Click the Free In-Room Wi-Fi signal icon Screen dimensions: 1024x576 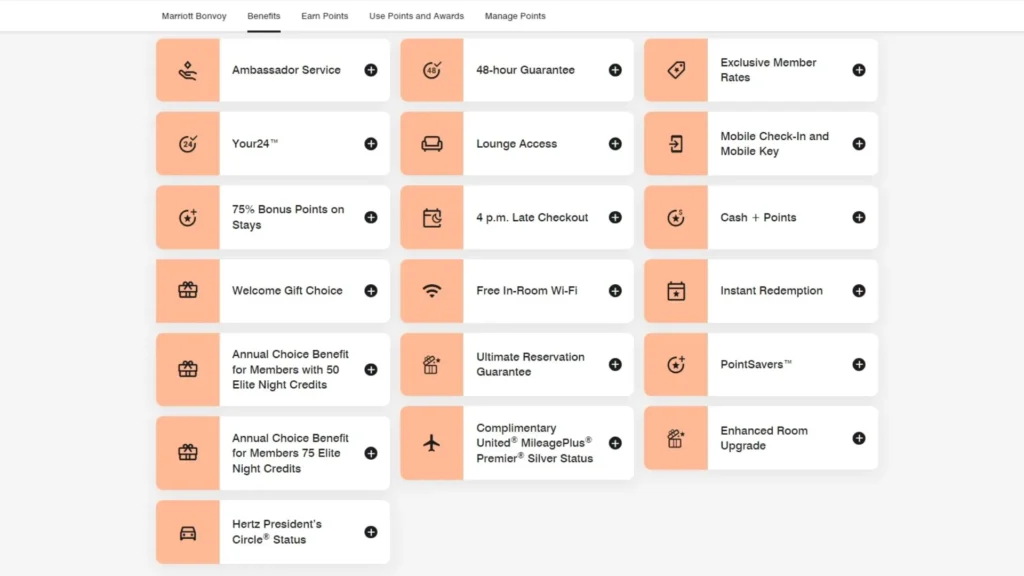[432, 291]
